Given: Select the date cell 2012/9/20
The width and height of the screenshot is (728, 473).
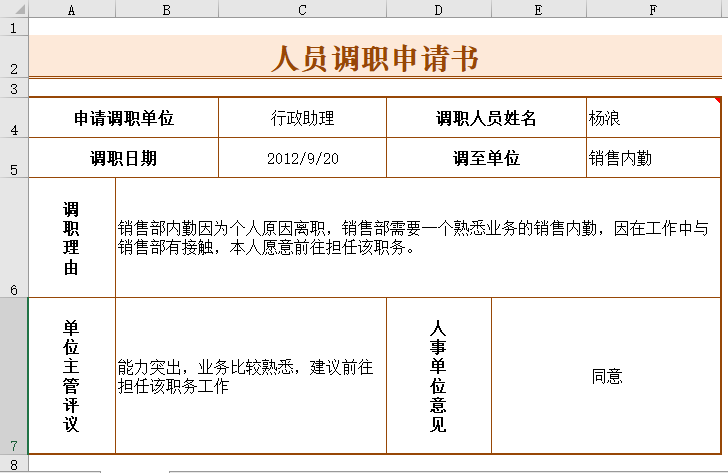Looking at the screenshot, I should [302, 158].
